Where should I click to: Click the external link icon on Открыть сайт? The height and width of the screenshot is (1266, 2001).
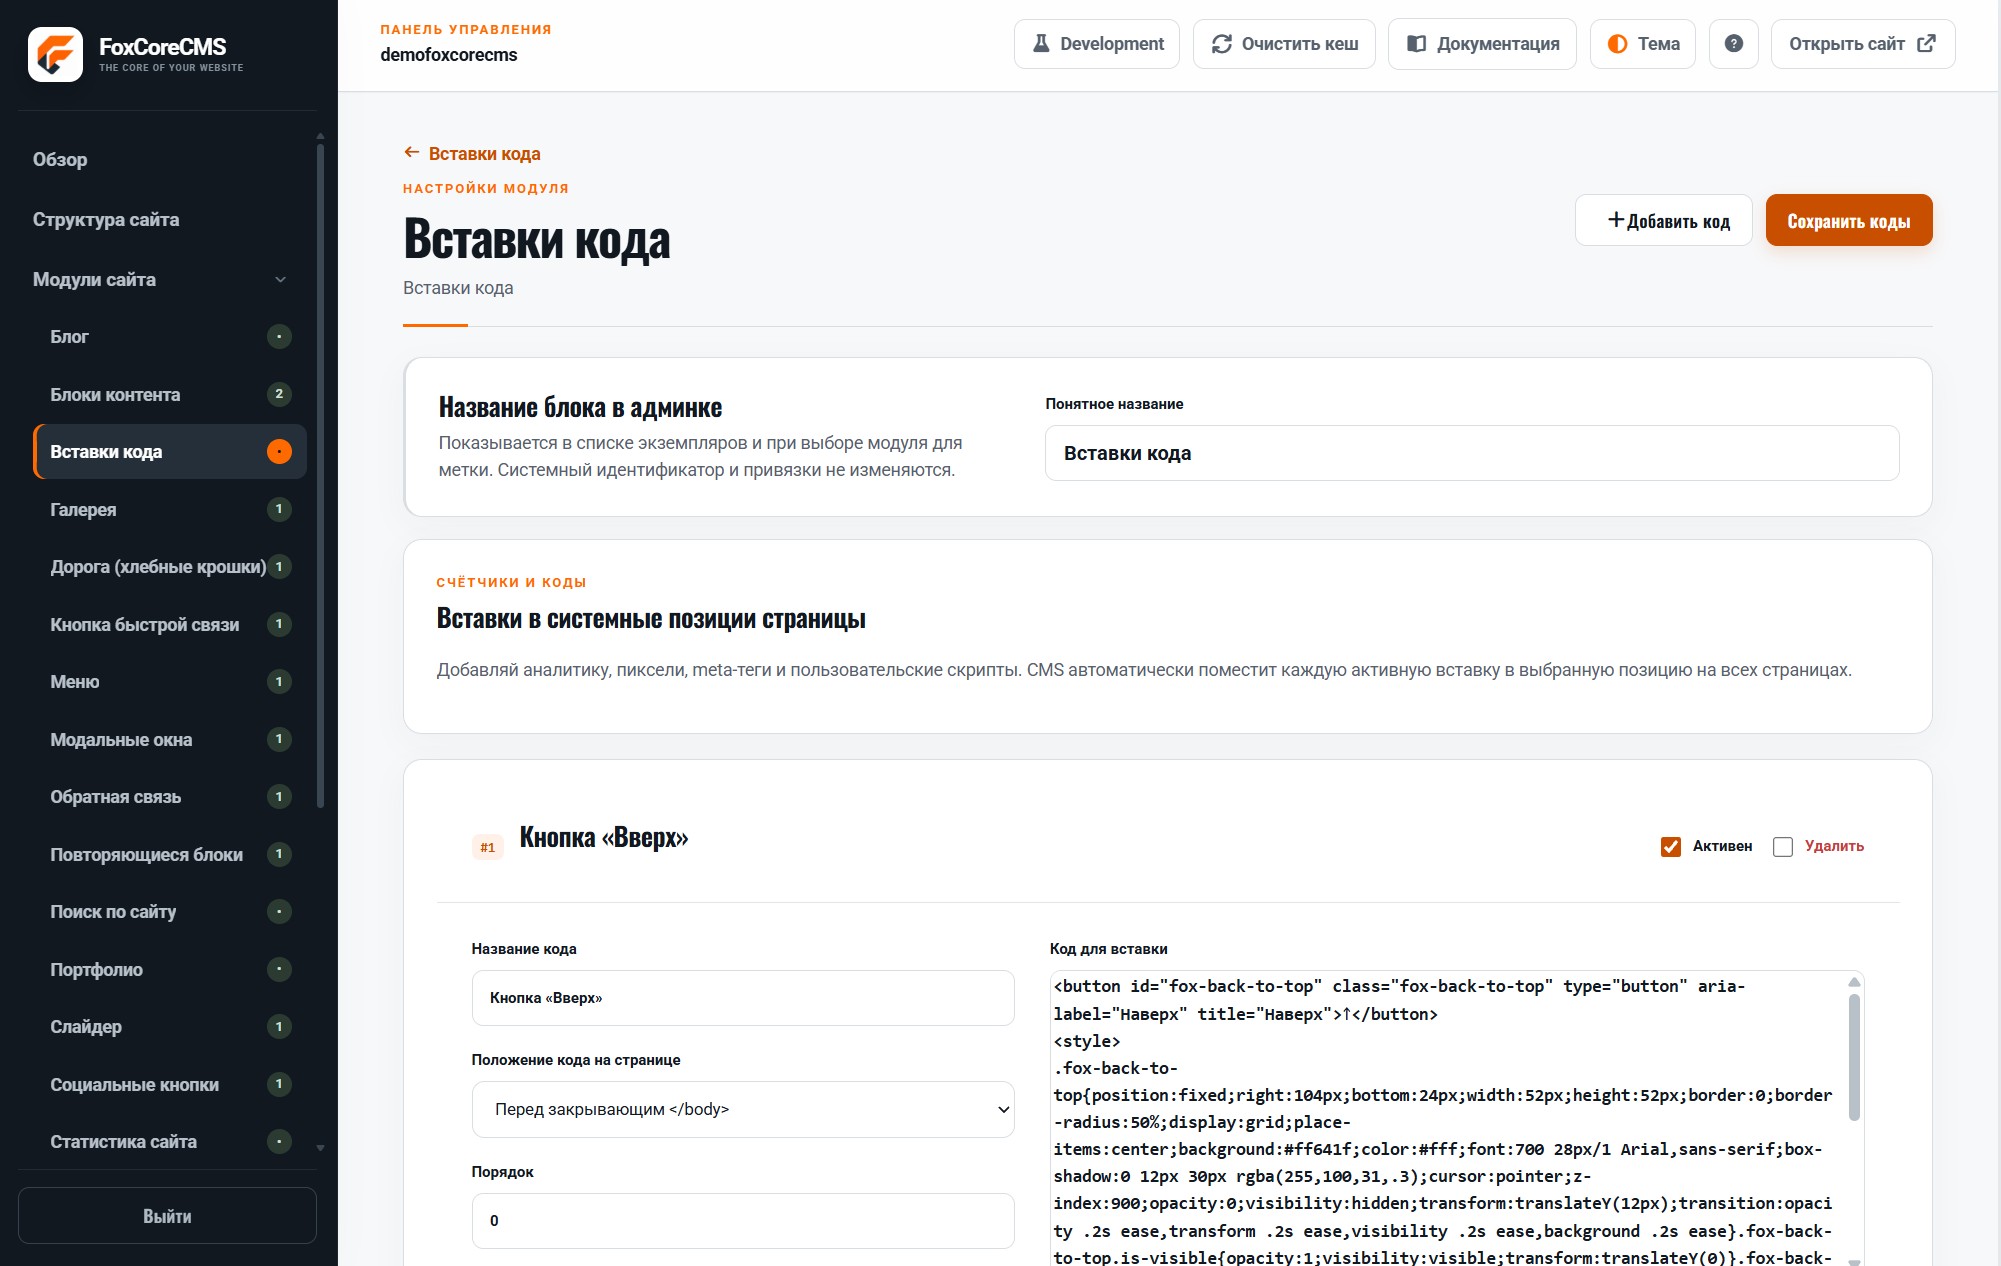click(1926, 43)
